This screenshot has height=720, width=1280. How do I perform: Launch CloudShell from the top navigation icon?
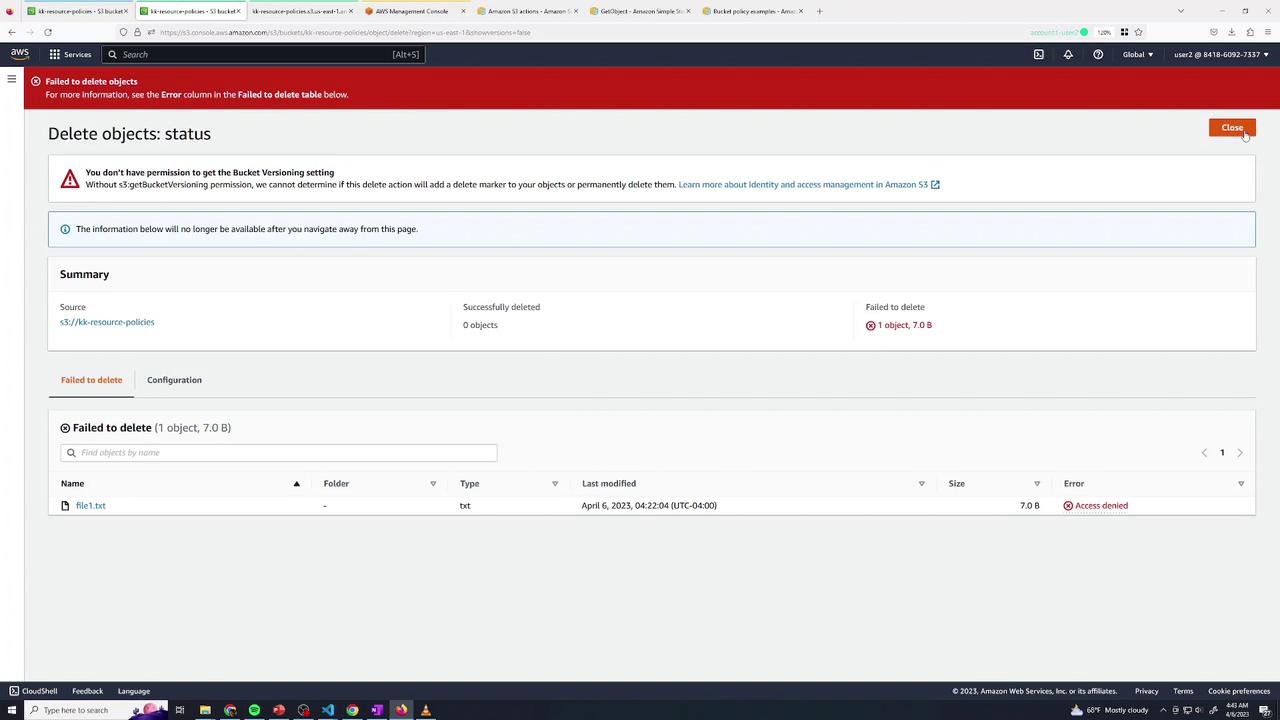click(1039, 54)
